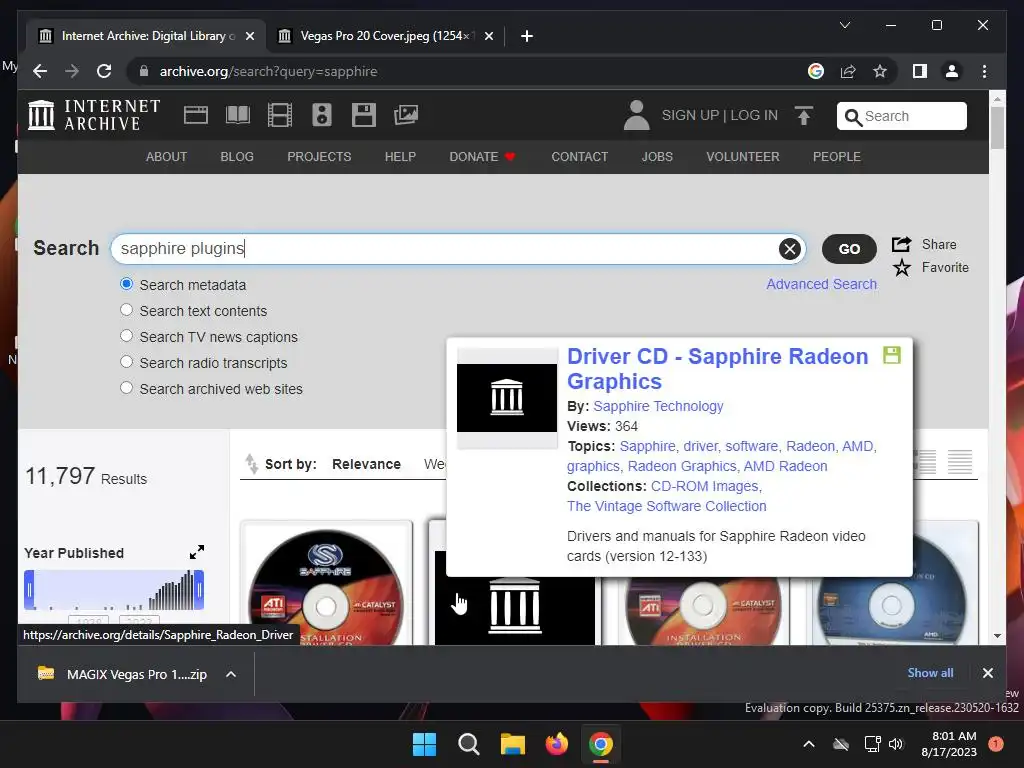Share this page from address bar
1024x768 pixels.
coord(848,71)
